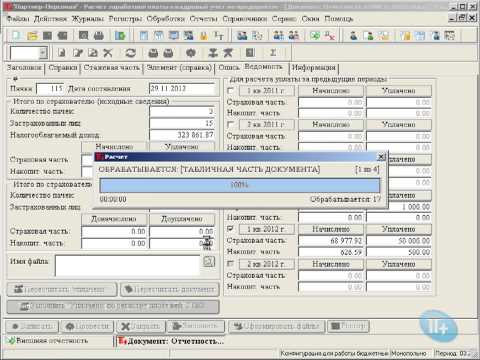Click the 626.59 накопит. часть value
The height and width of the screenshot is (360, 480).
click(331, 252)
